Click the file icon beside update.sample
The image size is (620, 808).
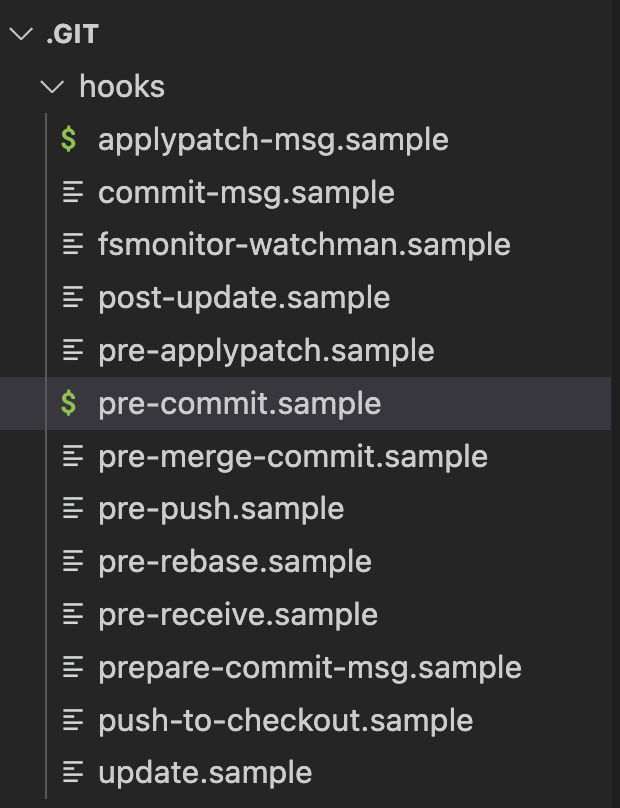(x=72, y=773)
